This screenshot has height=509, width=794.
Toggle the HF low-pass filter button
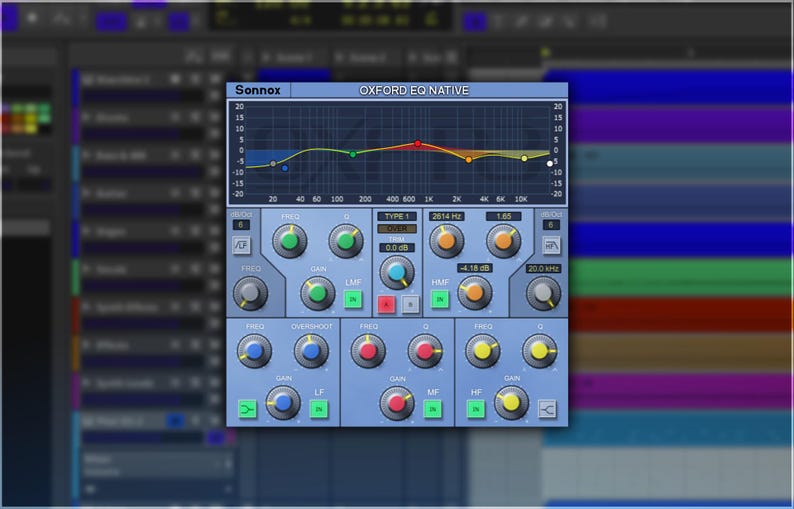point(551,245)
